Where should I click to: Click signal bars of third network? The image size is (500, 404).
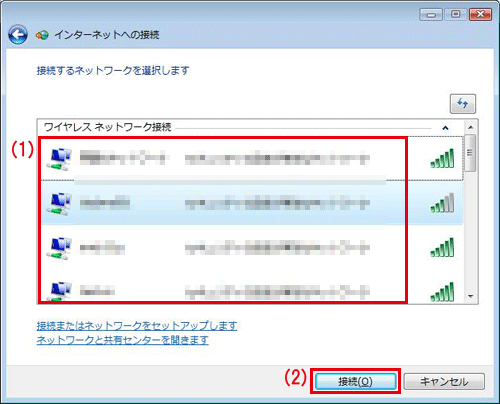coord(442,247)
